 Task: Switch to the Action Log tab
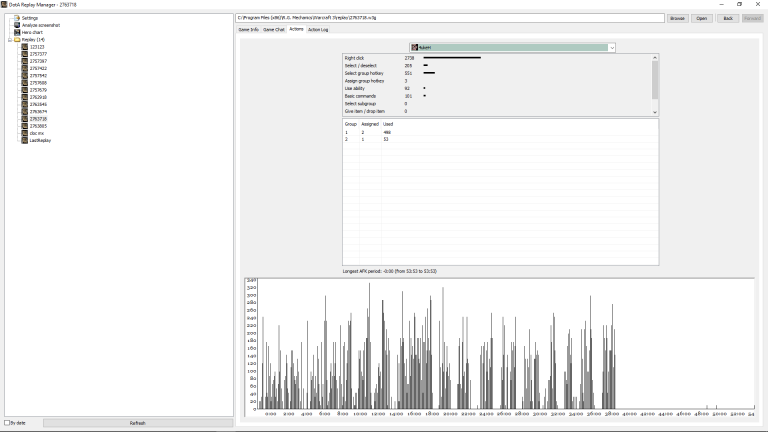point(318,29)
